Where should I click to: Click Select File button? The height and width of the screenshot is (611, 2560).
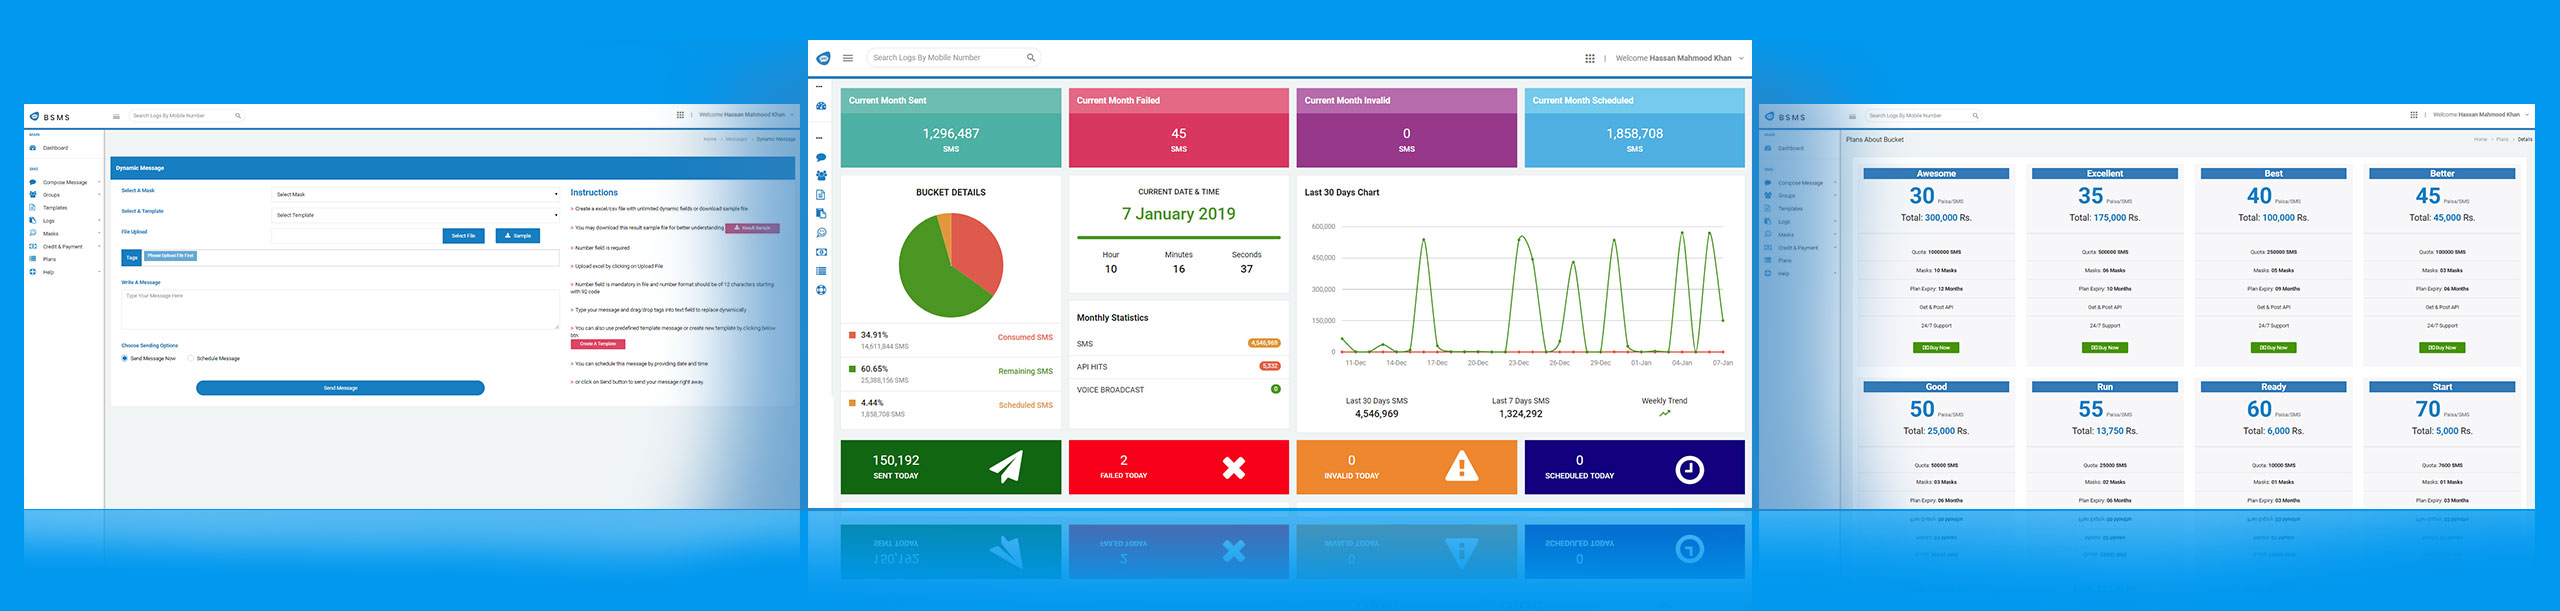pos(463,236)
